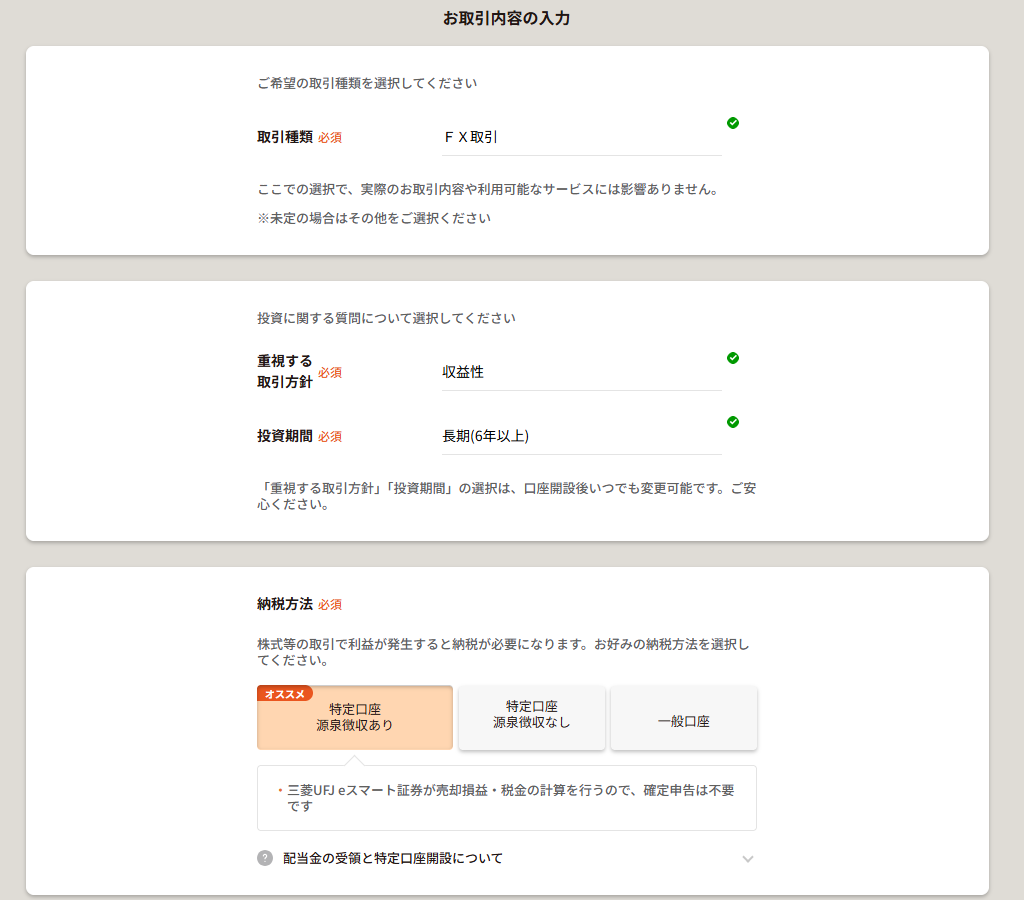The height and width of the screenshot is (900, 1024).
Task: Select 特定口座 源泉徴収あり option
Action: [355, 717]
